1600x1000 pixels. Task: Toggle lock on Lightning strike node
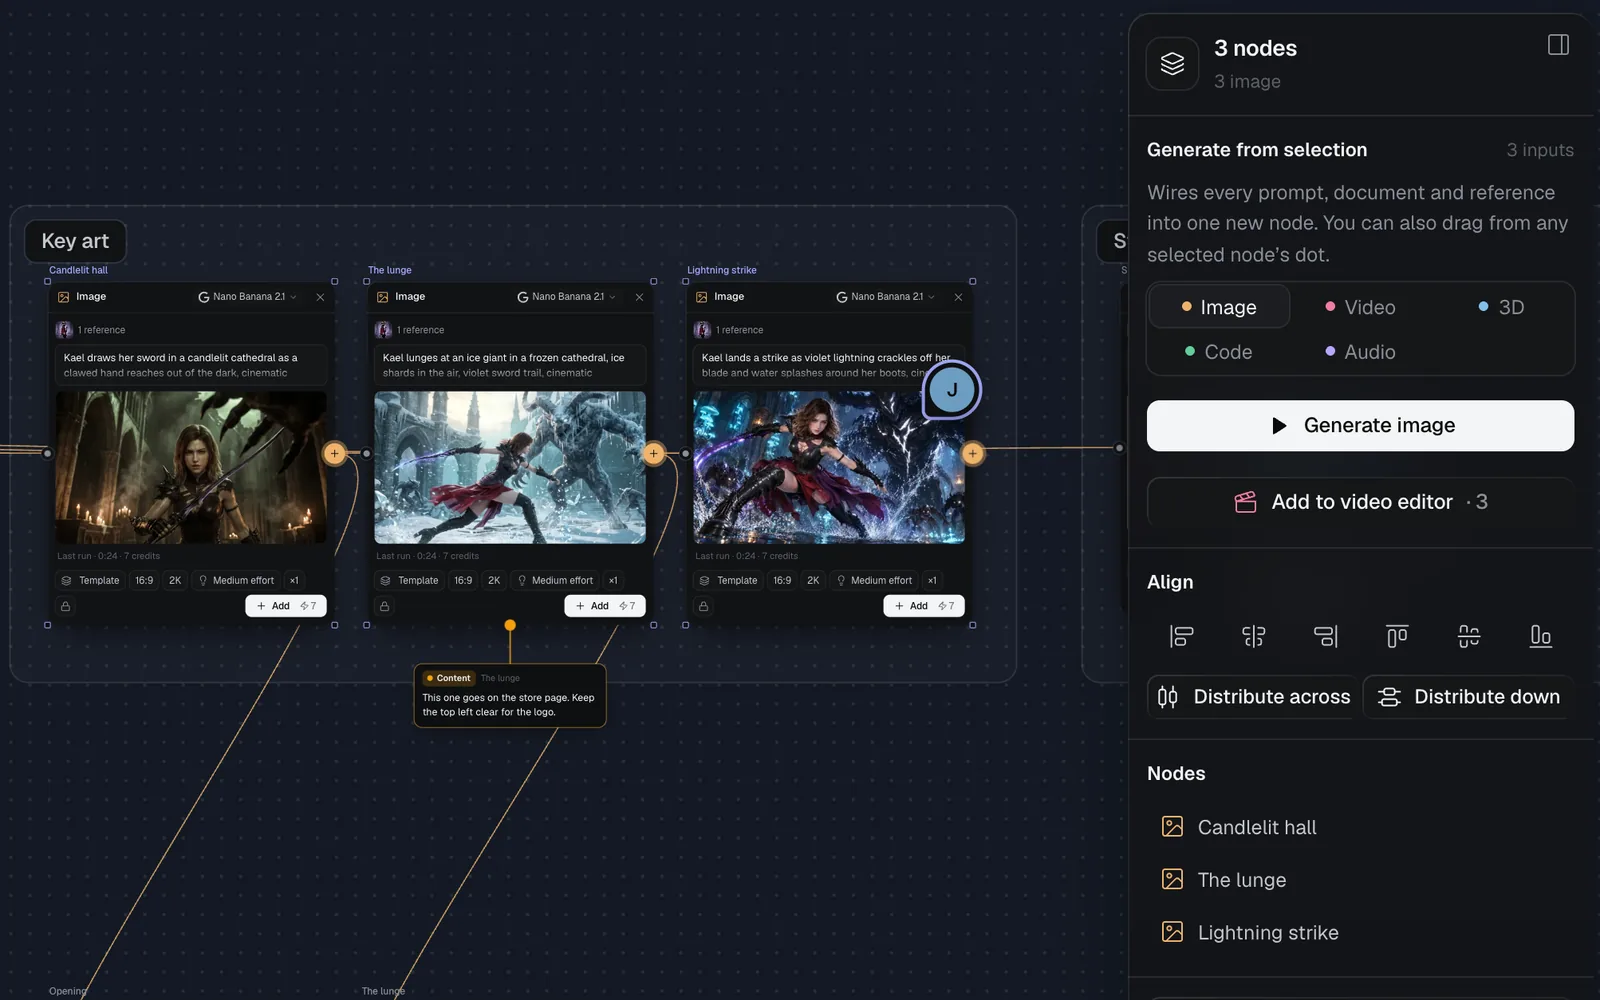[704, 606]
